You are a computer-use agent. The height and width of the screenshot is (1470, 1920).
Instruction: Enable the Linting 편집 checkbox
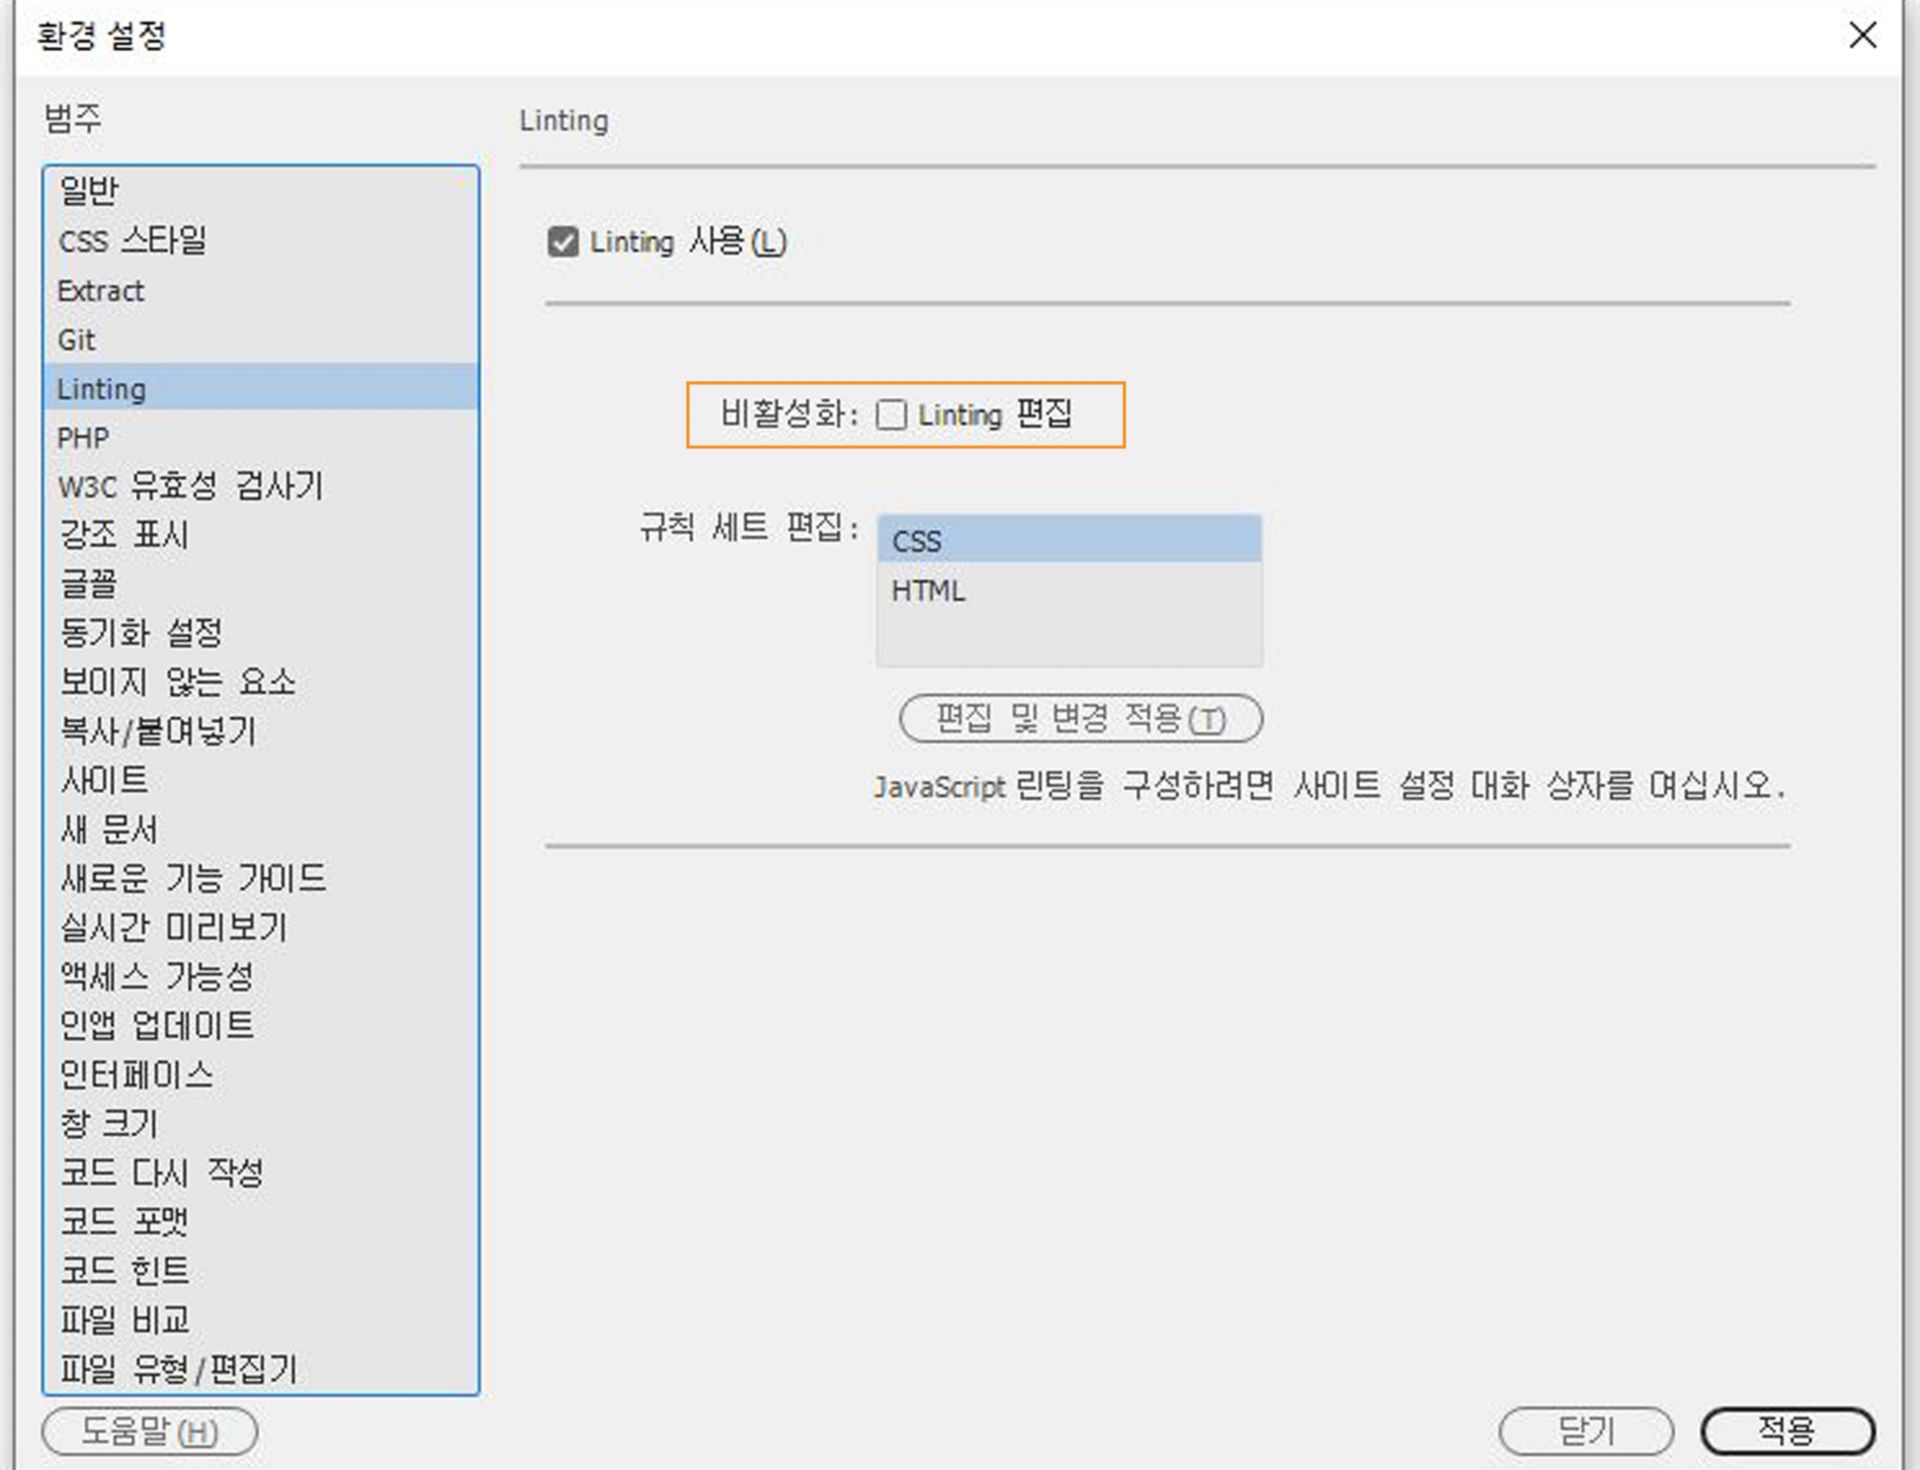point(891,416)
